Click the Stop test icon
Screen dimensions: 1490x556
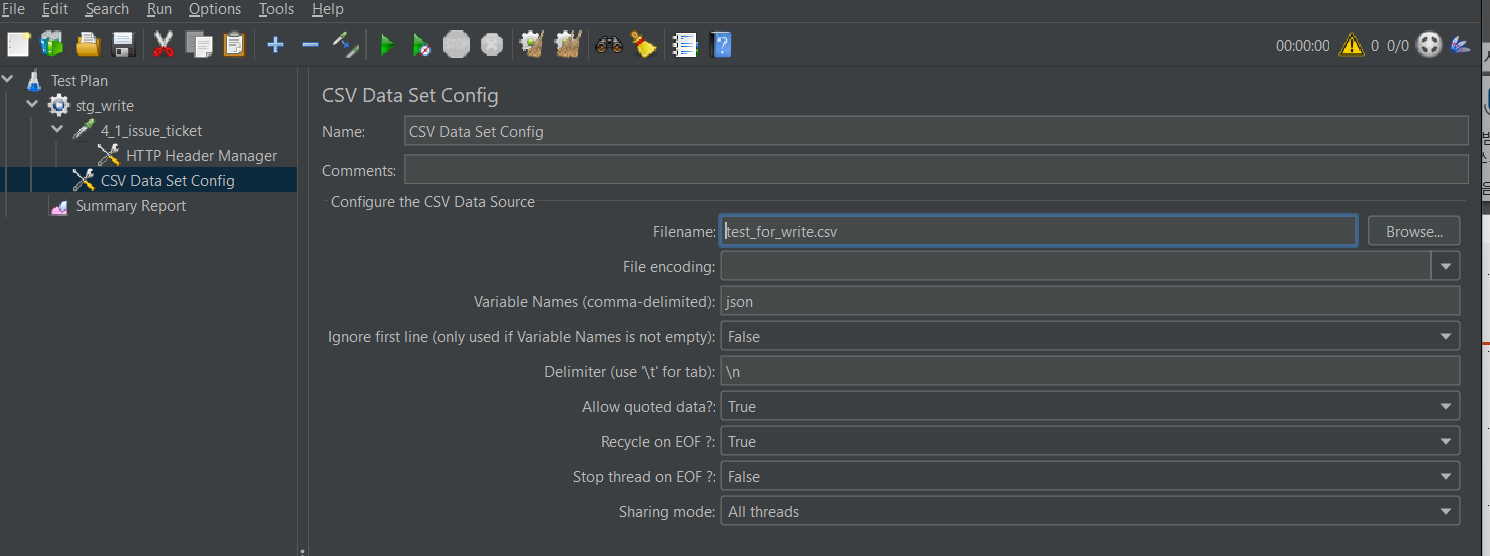click(456, 44)
